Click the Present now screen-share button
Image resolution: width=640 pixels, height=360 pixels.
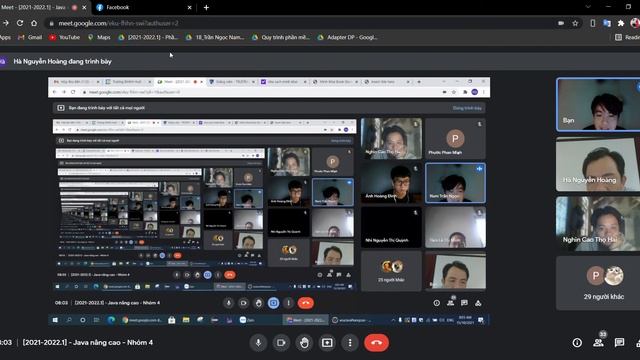point(327,342)
